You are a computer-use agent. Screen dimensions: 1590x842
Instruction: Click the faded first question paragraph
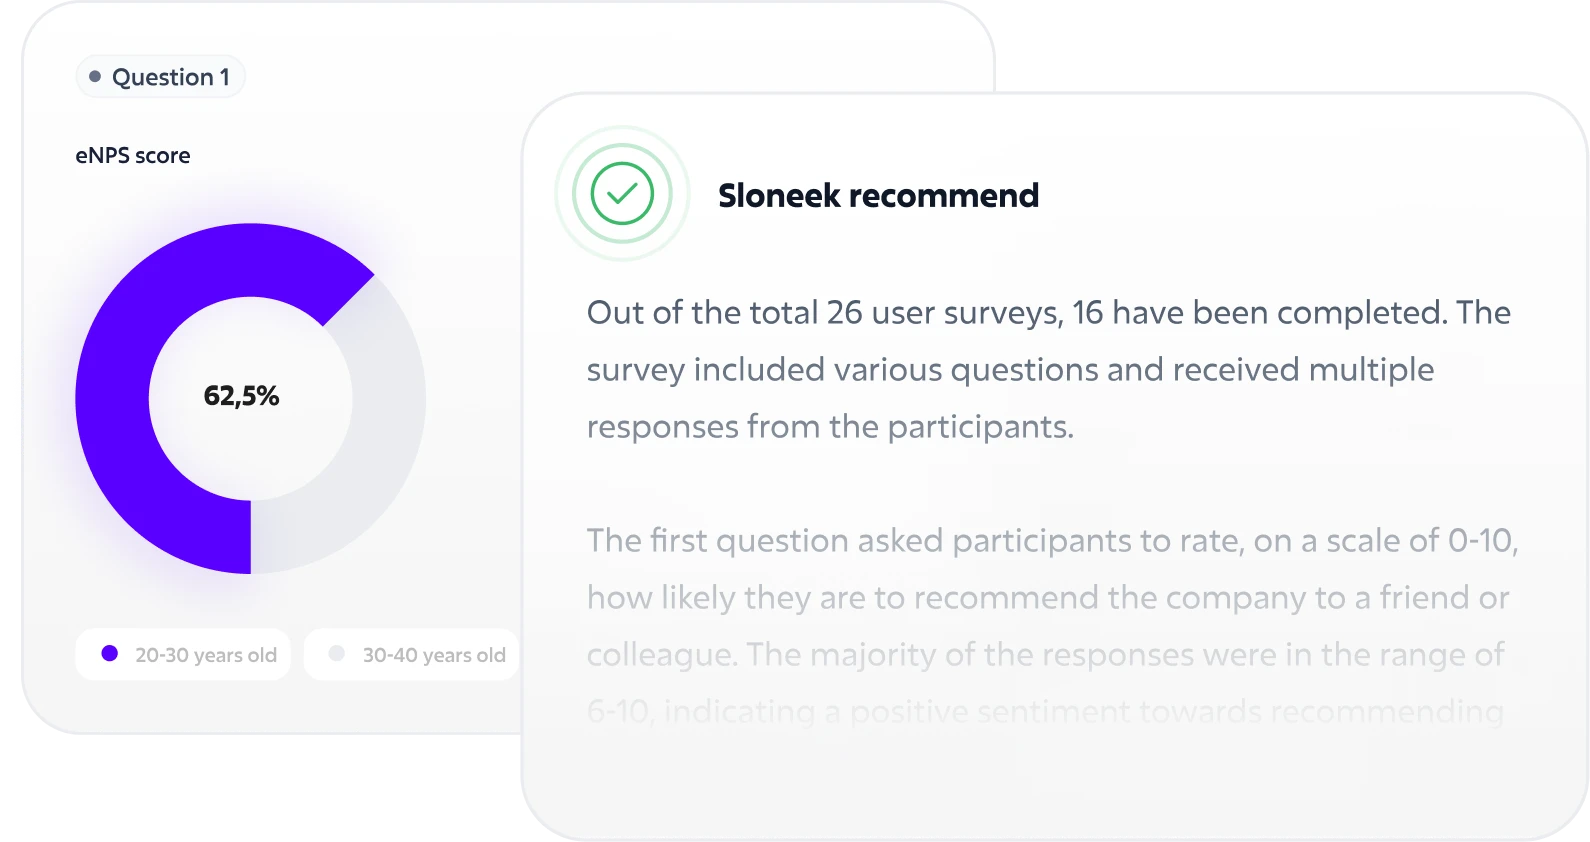1052,626
